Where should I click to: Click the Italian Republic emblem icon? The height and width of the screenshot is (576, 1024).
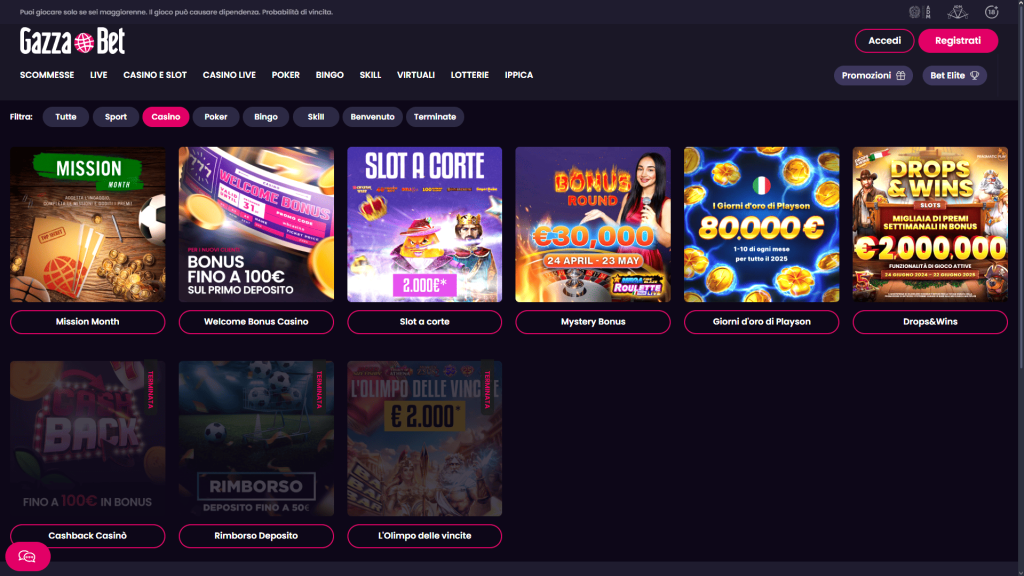point(914,10)
